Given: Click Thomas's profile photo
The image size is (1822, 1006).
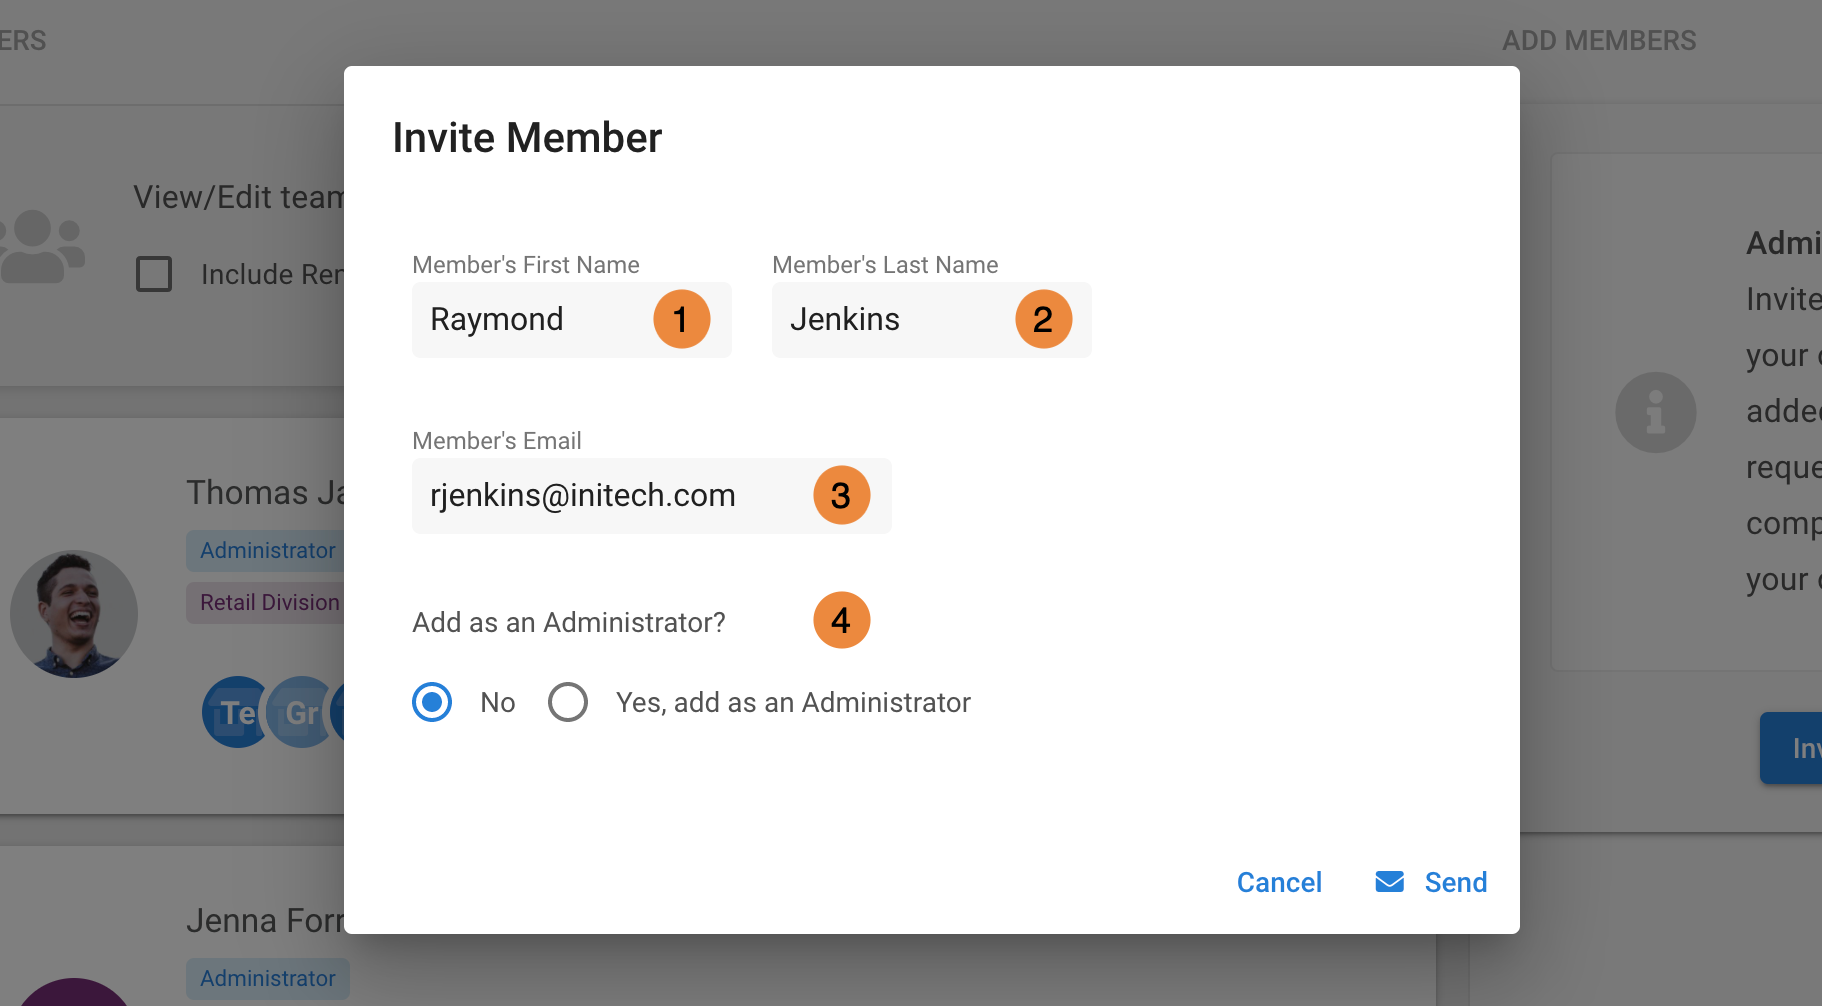Looking at the screenshot, I should click(74, 614).
